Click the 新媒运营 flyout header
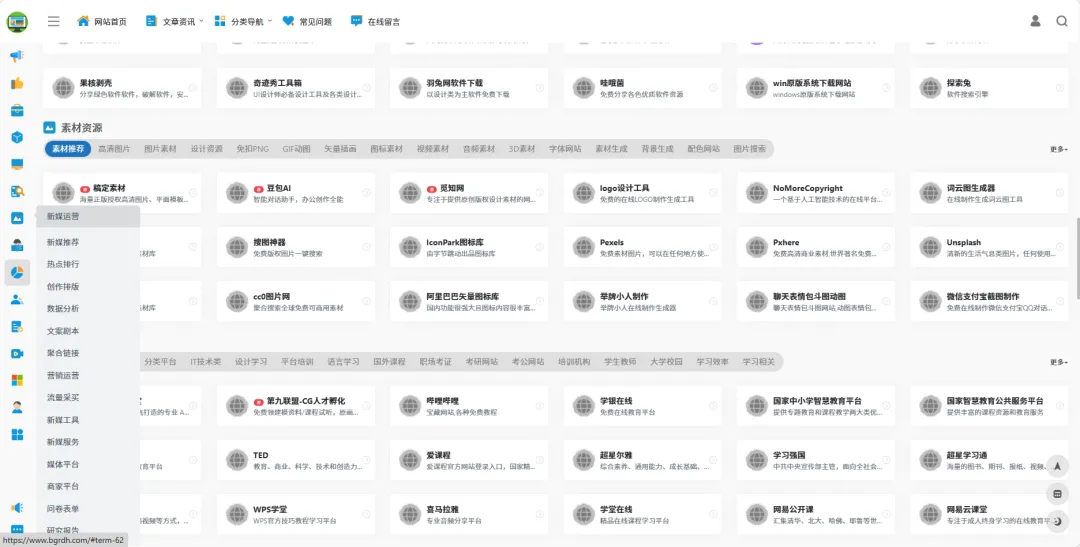Screen dimensions: 1080x547 [88, 216]
